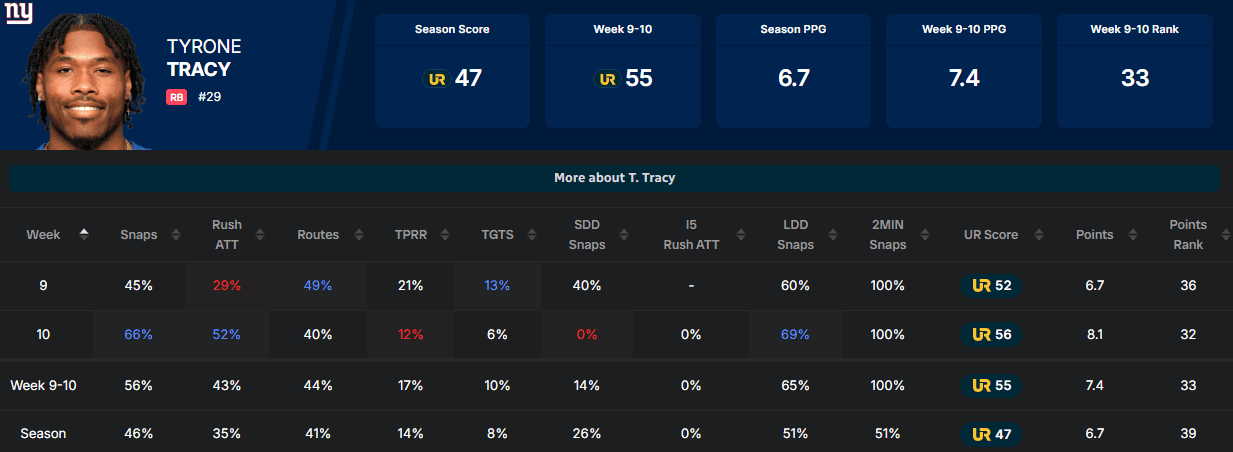Sort table by the Week column
1233x452 pixels.
(x=84, y=235)
